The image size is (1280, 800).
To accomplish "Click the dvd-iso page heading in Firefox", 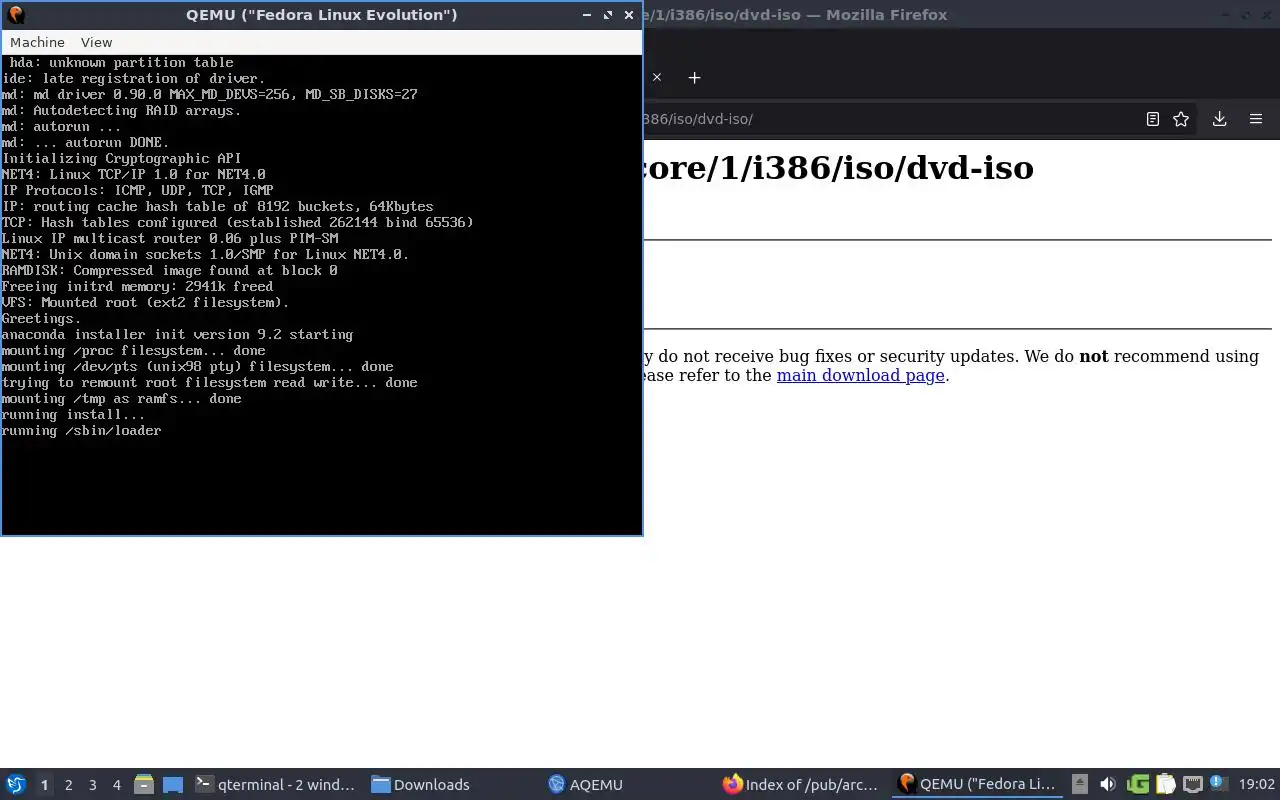I will pyautogui.click(x=838, y=168).
